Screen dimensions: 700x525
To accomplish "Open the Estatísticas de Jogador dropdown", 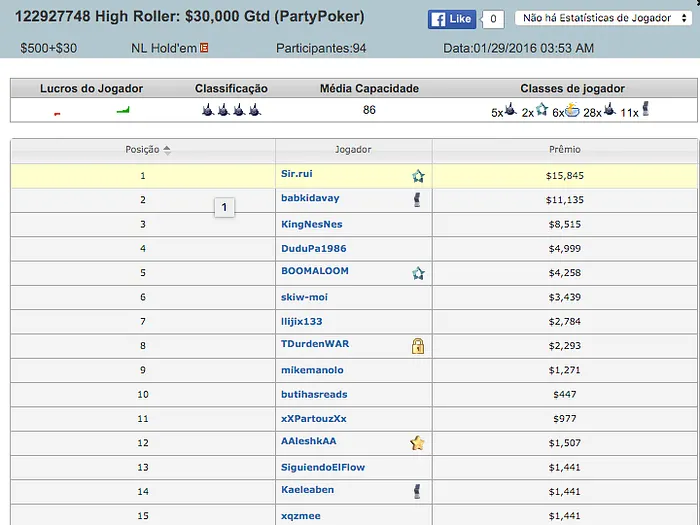I will (602, 18).
